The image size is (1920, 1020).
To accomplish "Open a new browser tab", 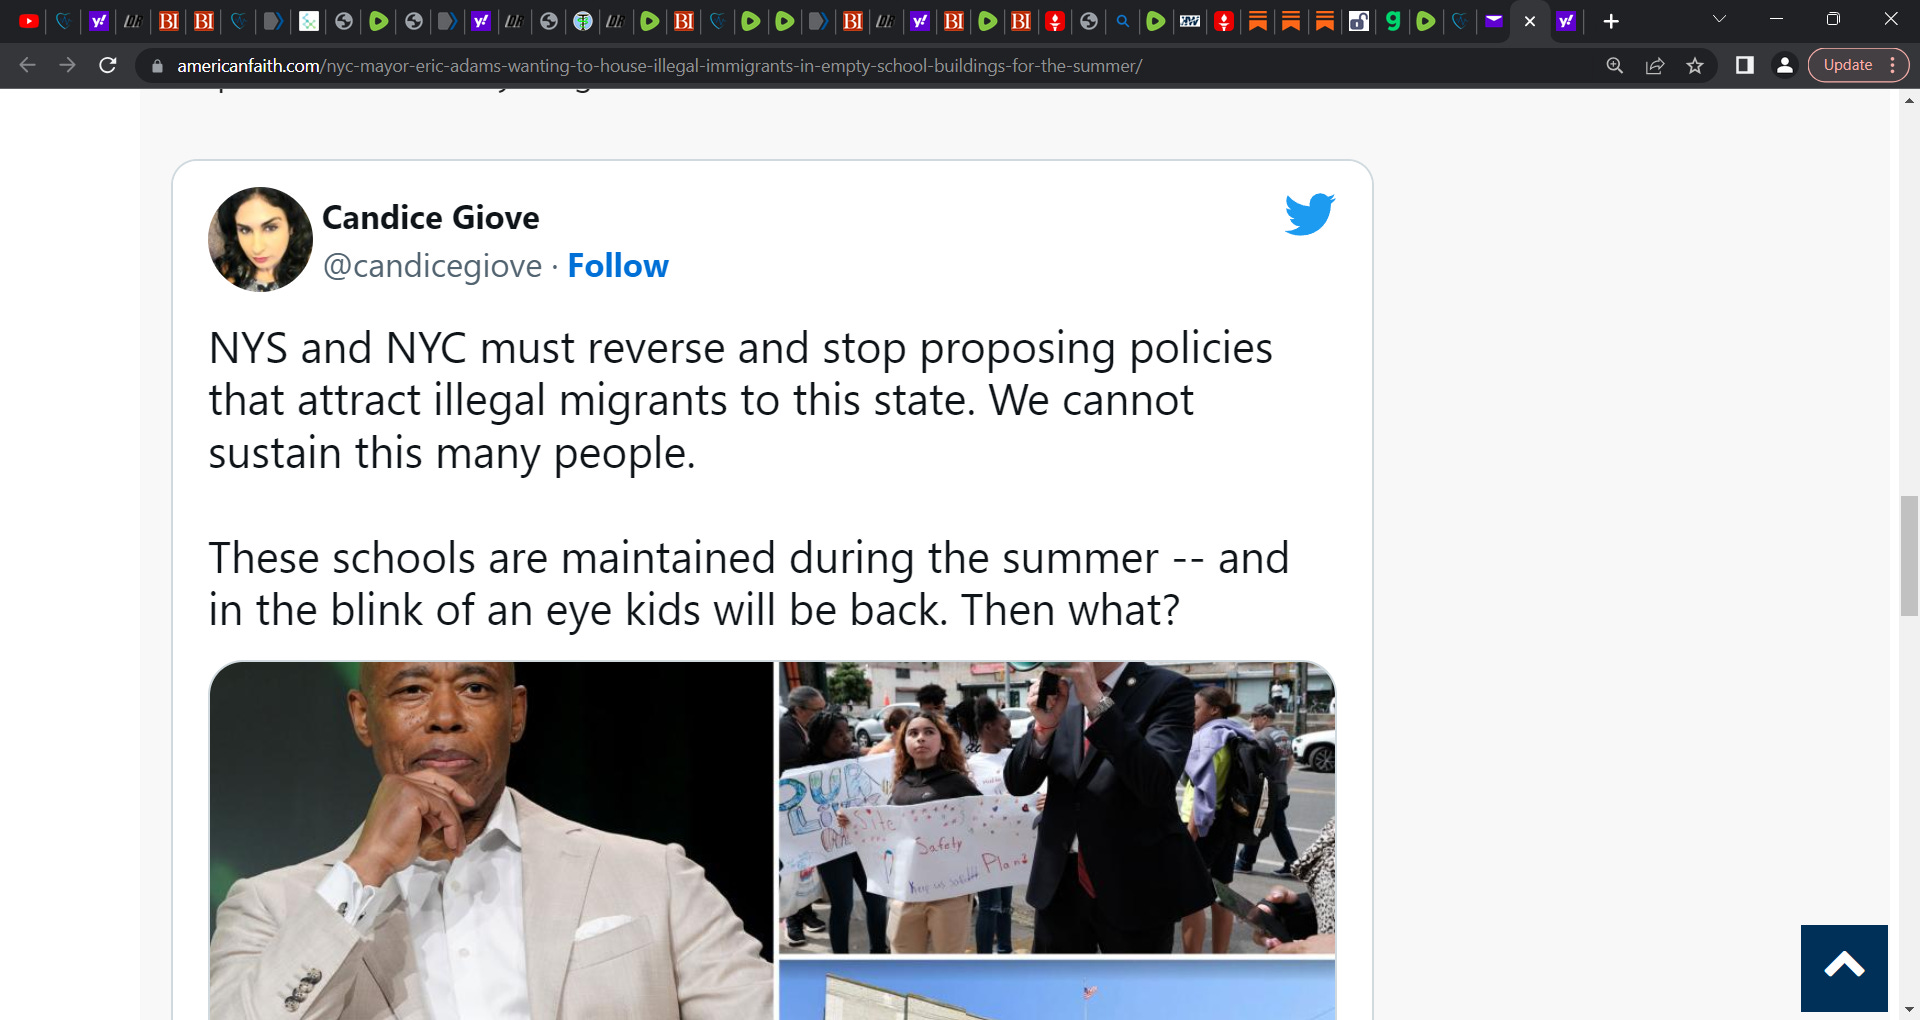I will point(1611,21).
